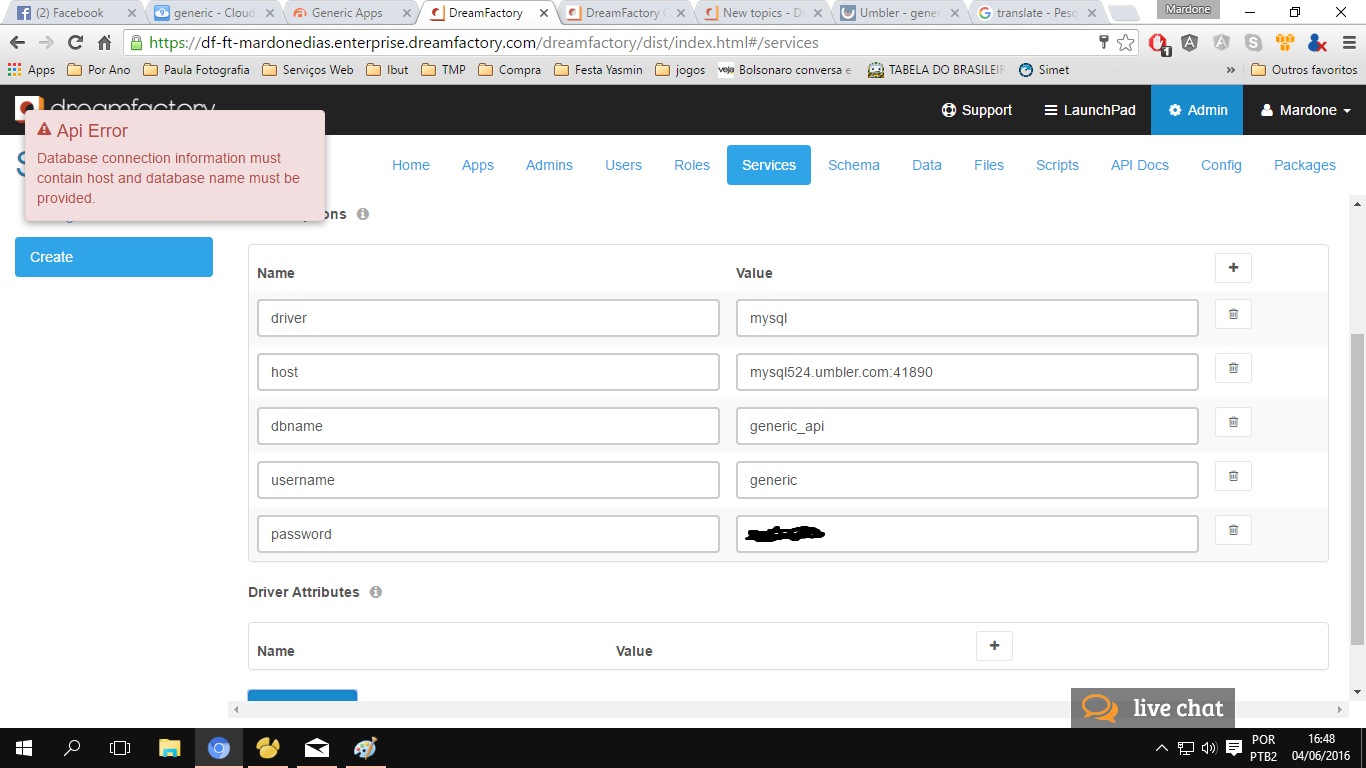Go to the Roles section
Viewport: 1366px width, 768px height.
click(x=692, y=165)
